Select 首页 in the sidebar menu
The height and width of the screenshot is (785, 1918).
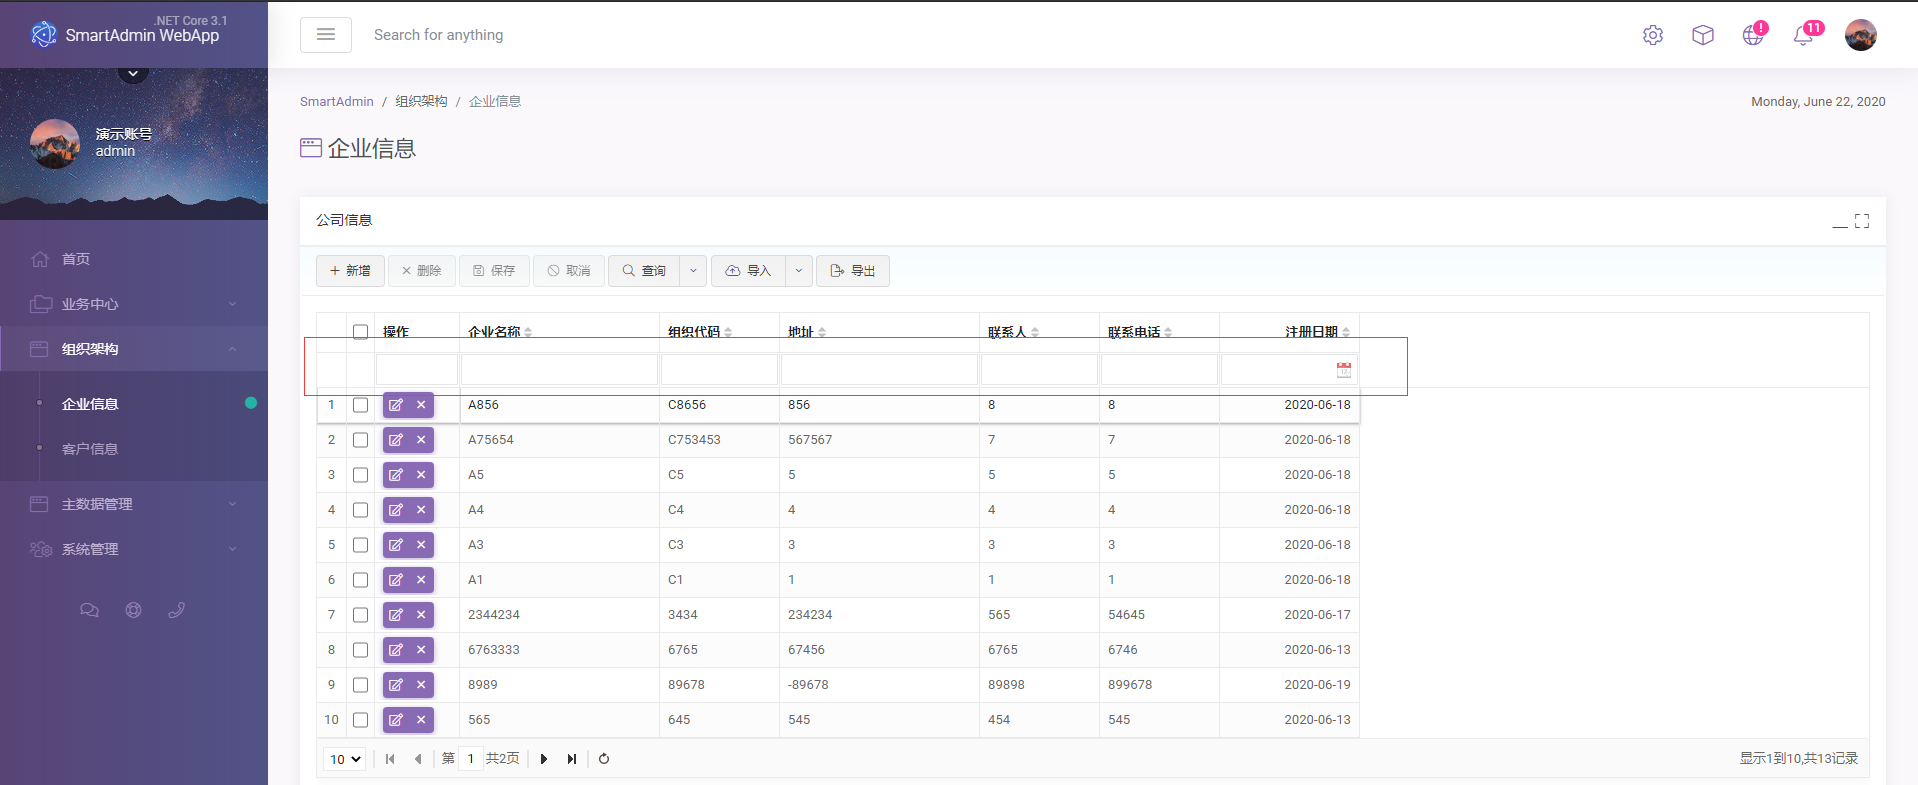point(76,259)
